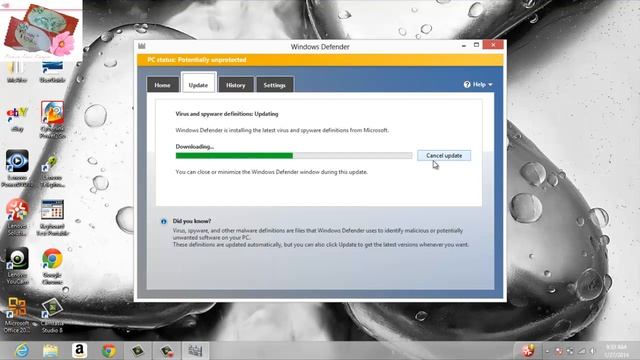Open Internet Explorer from the taskbar
This screenshot has width=640, height=360.
[21, 351]
